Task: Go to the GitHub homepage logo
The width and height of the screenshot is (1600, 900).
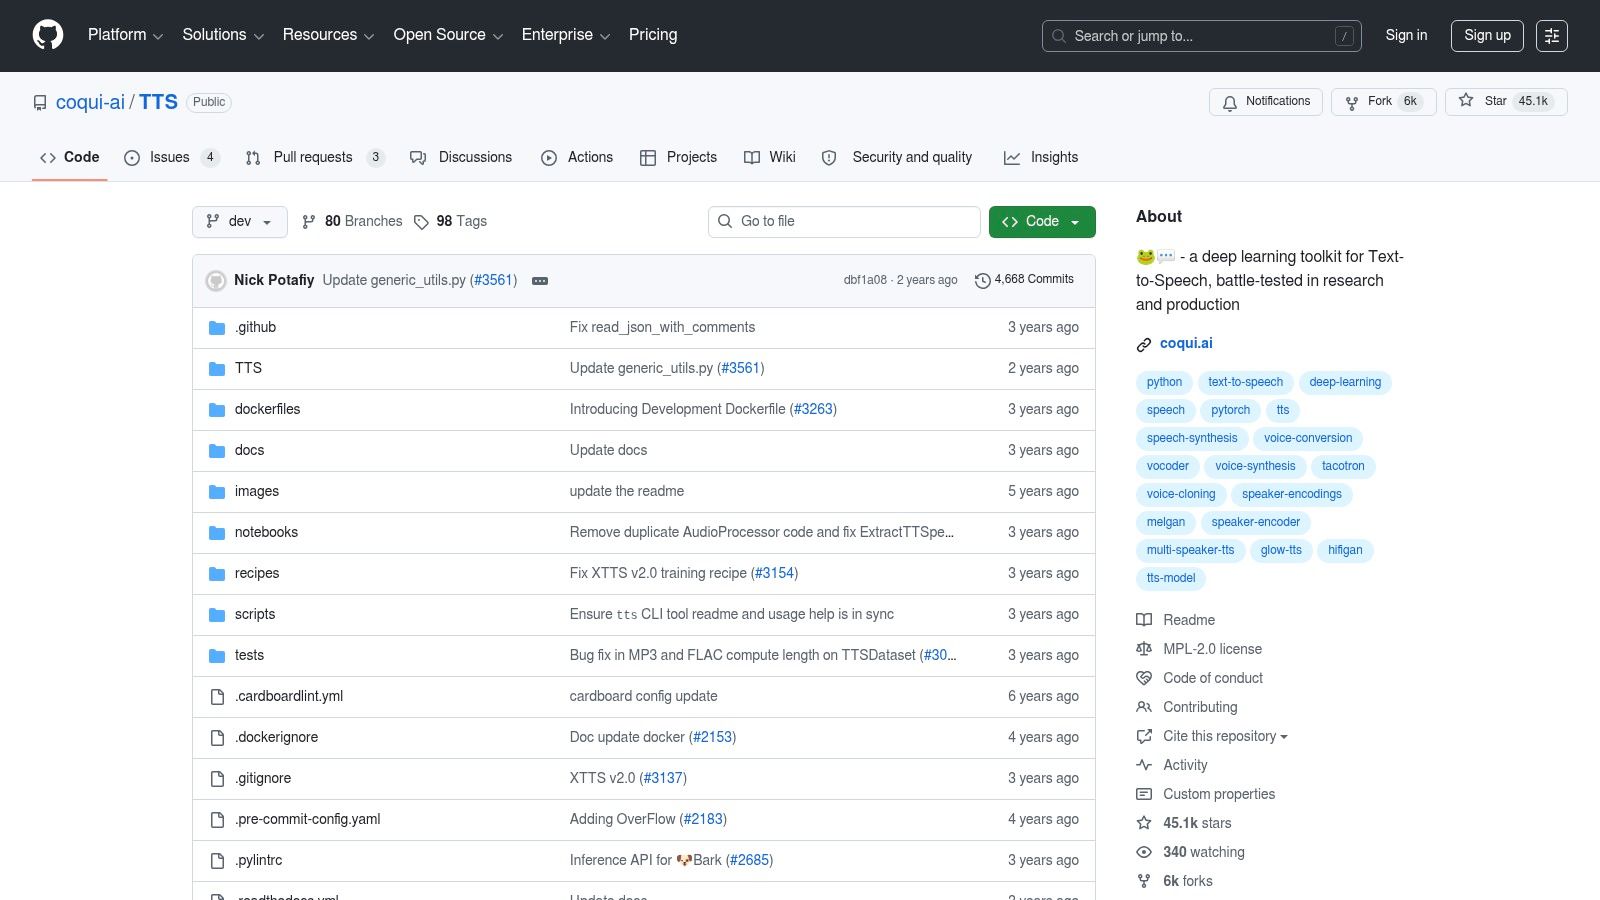Action: click(48, 35)
